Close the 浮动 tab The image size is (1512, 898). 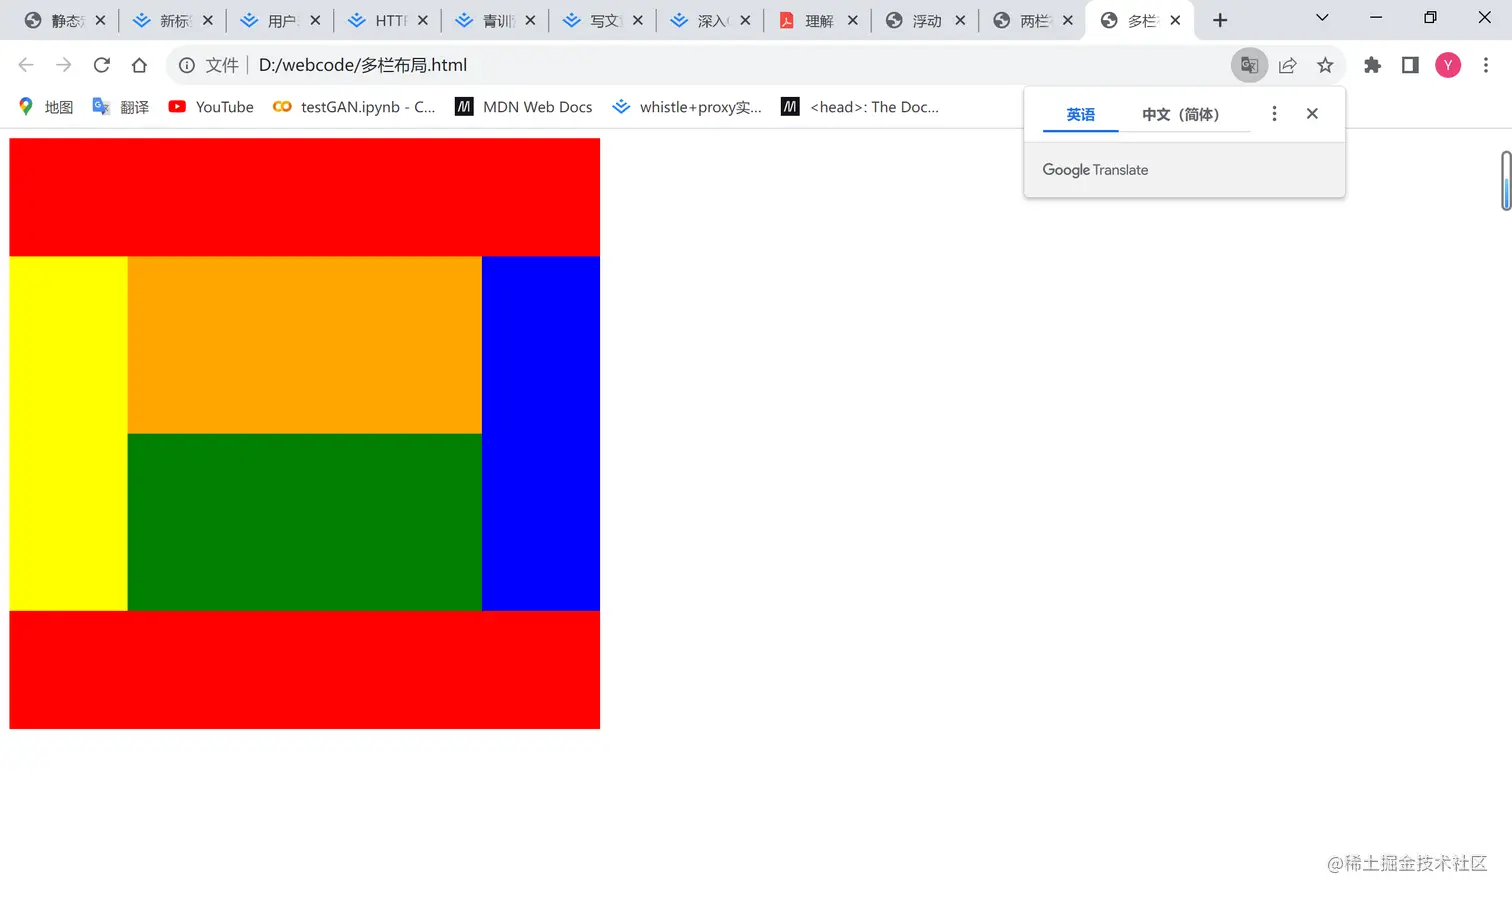pos(960,20)
